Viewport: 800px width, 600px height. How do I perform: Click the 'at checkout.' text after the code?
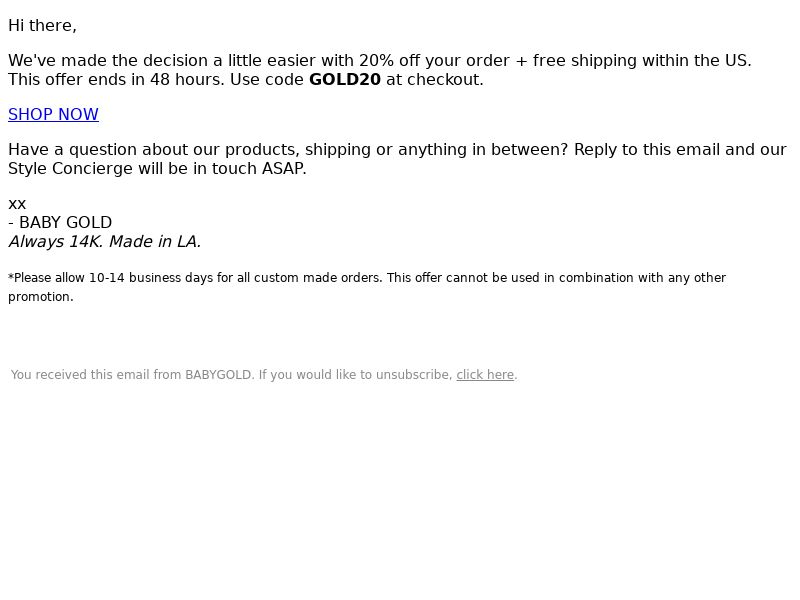pyautogui.click(x=435, y=80)
